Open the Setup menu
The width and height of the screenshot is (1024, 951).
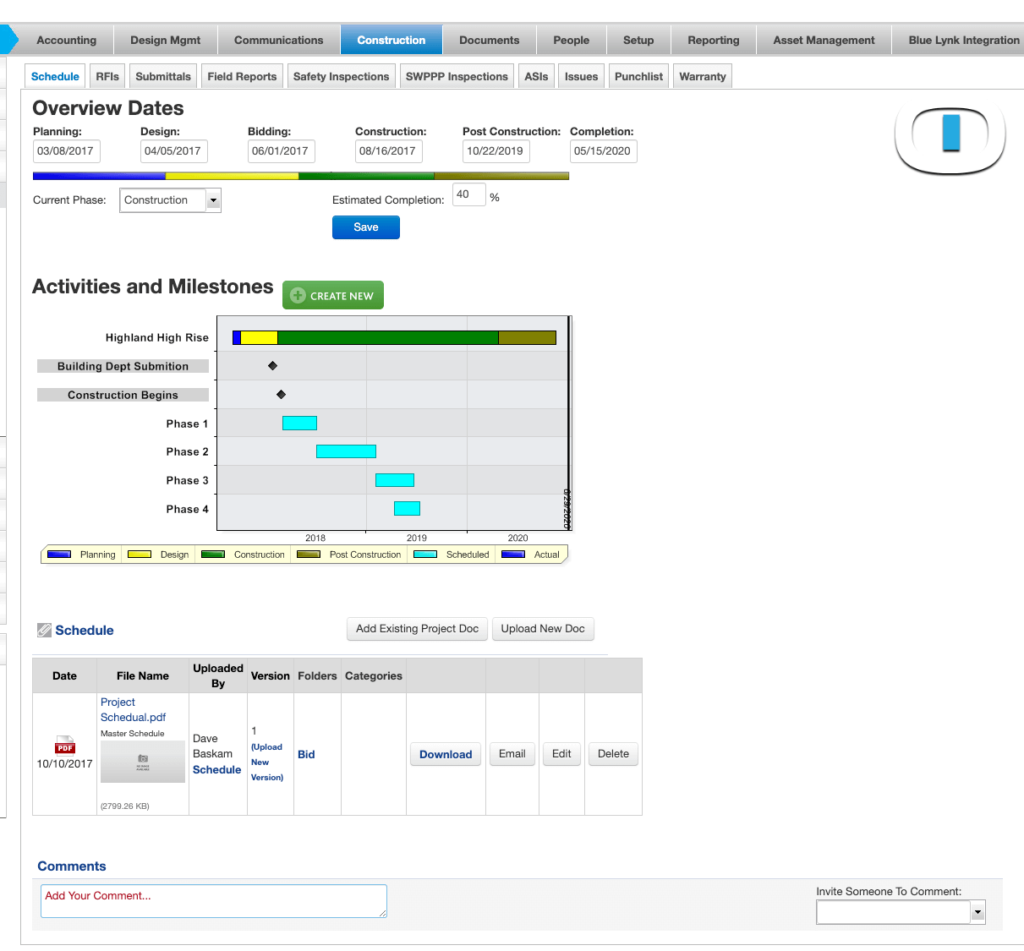coord(639,40)
